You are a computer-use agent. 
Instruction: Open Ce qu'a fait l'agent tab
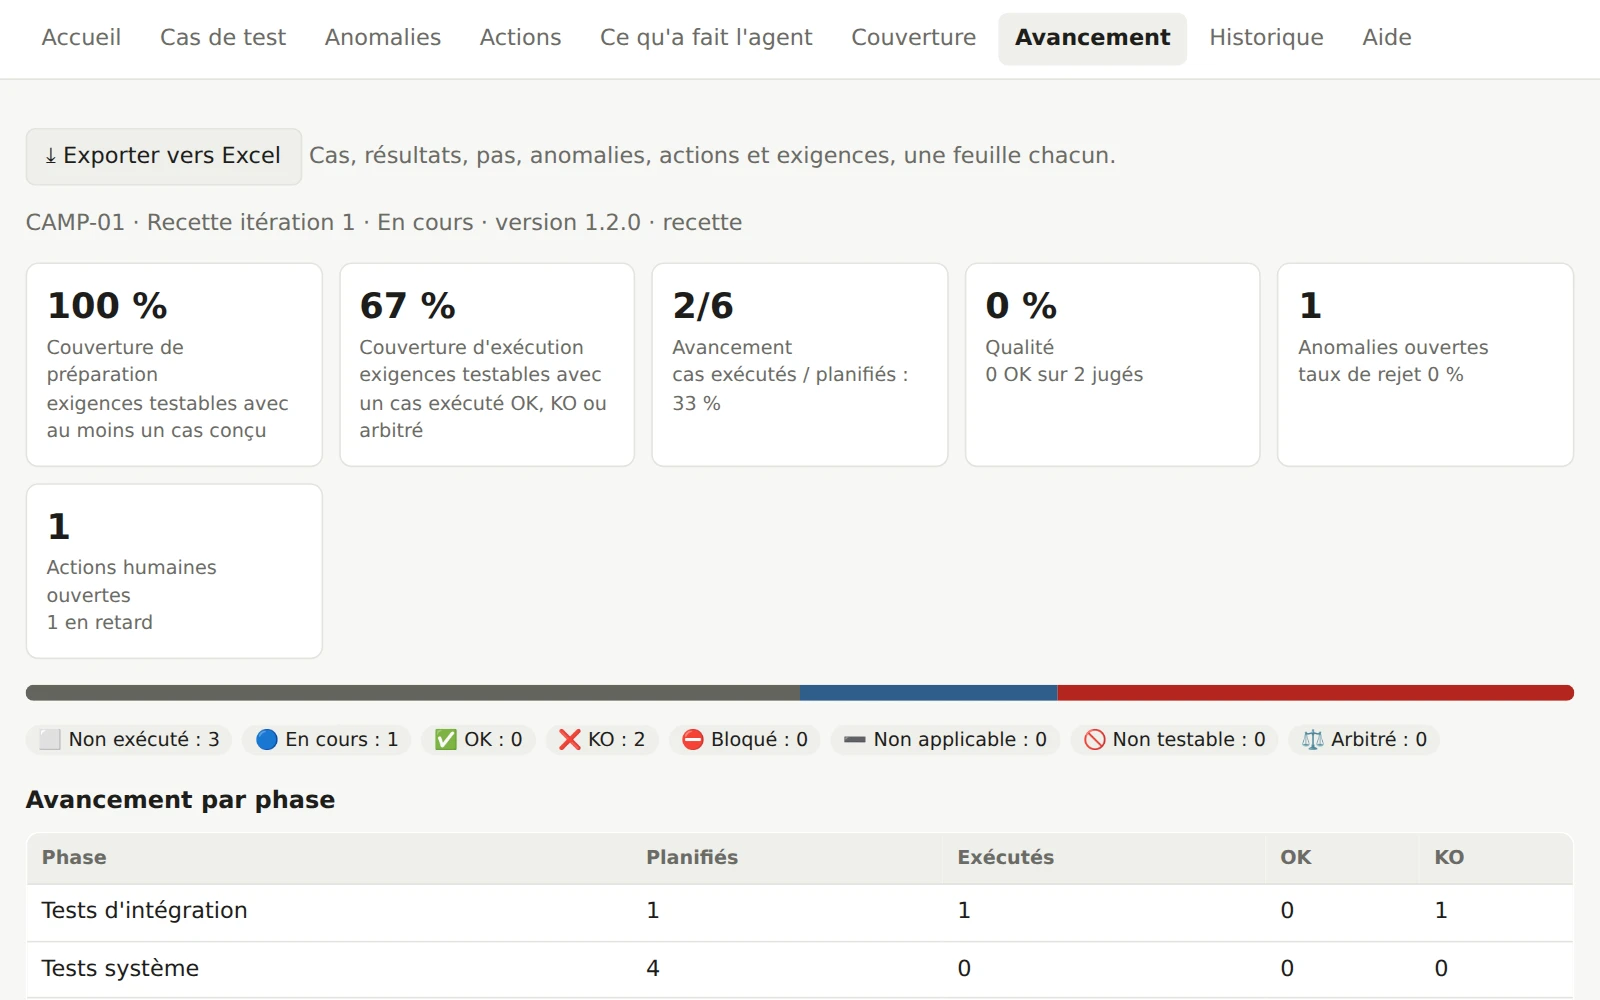[706, 38]
